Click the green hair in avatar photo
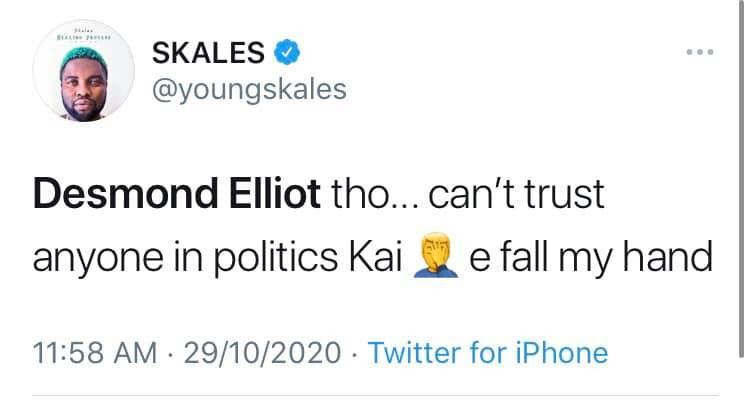 pos(84,56)
